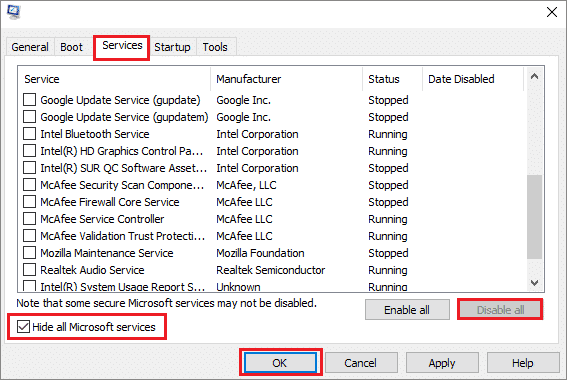Check Google Update Service (gupdatem) checkbox
Image resolution: width=567 pixels, height=380 pixels.
(x=29, y=116)
